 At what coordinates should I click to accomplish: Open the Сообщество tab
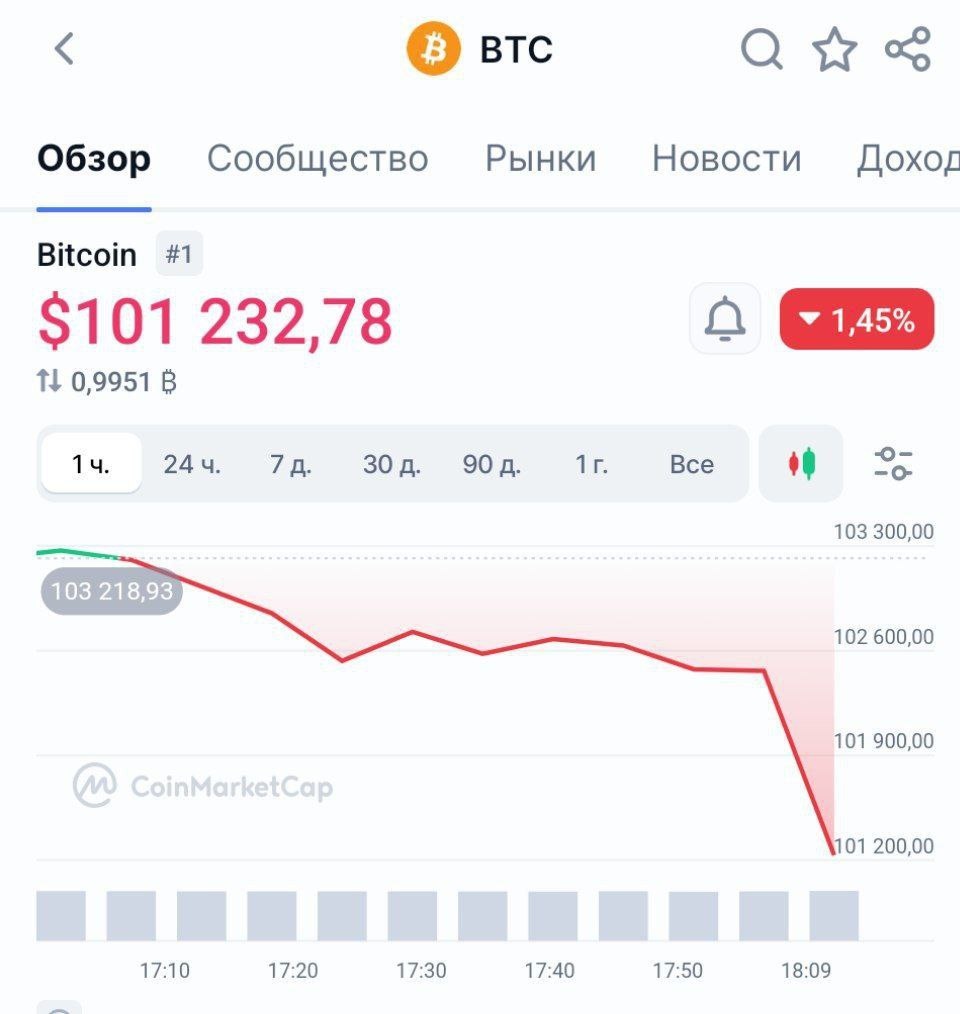pyautogui.click(x=318, y=158)
